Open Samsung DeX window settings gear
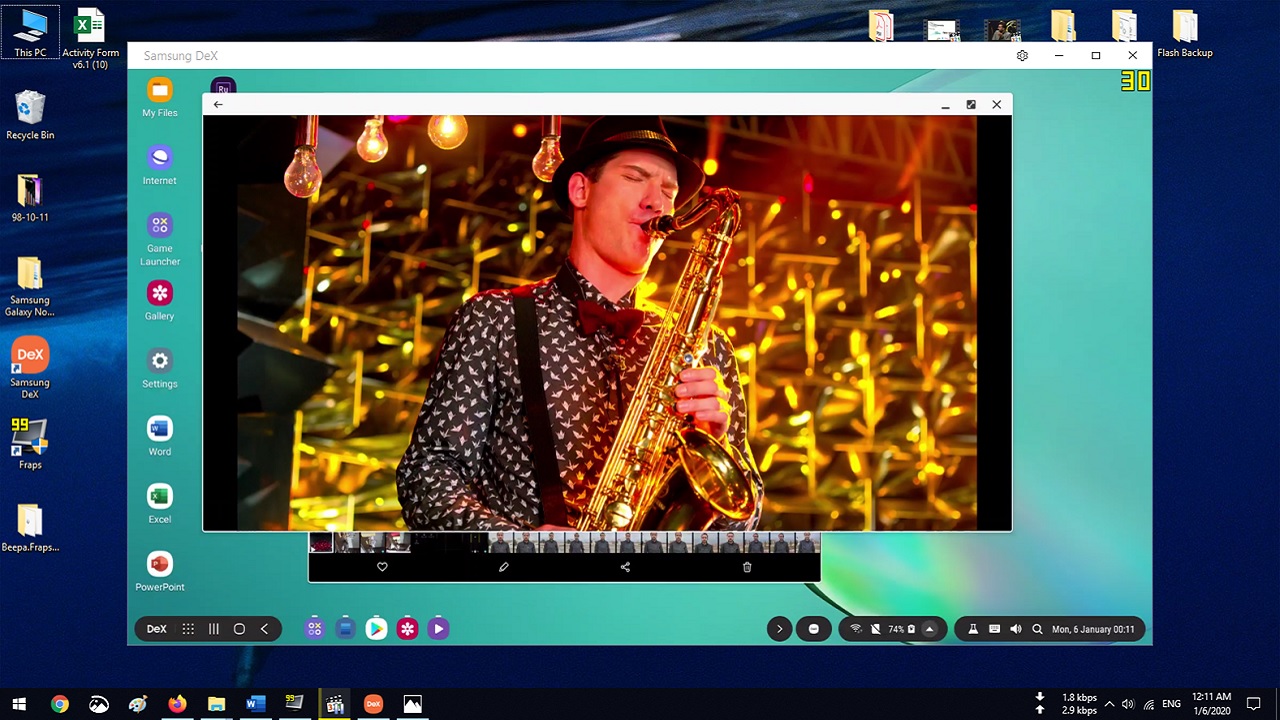1280x720 pixels. coord(1022,56)
